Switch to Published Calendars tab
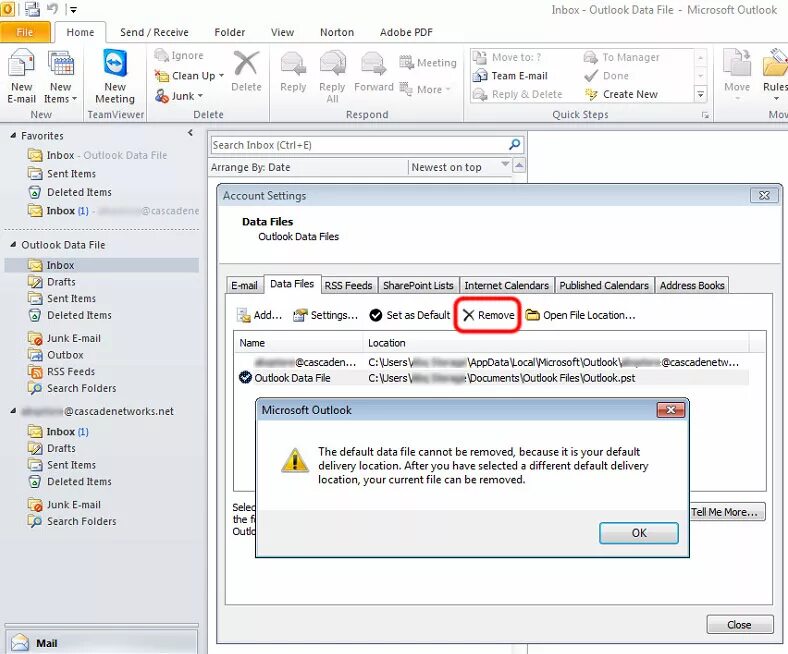This screenshot has width=788, height=654. 604,286
